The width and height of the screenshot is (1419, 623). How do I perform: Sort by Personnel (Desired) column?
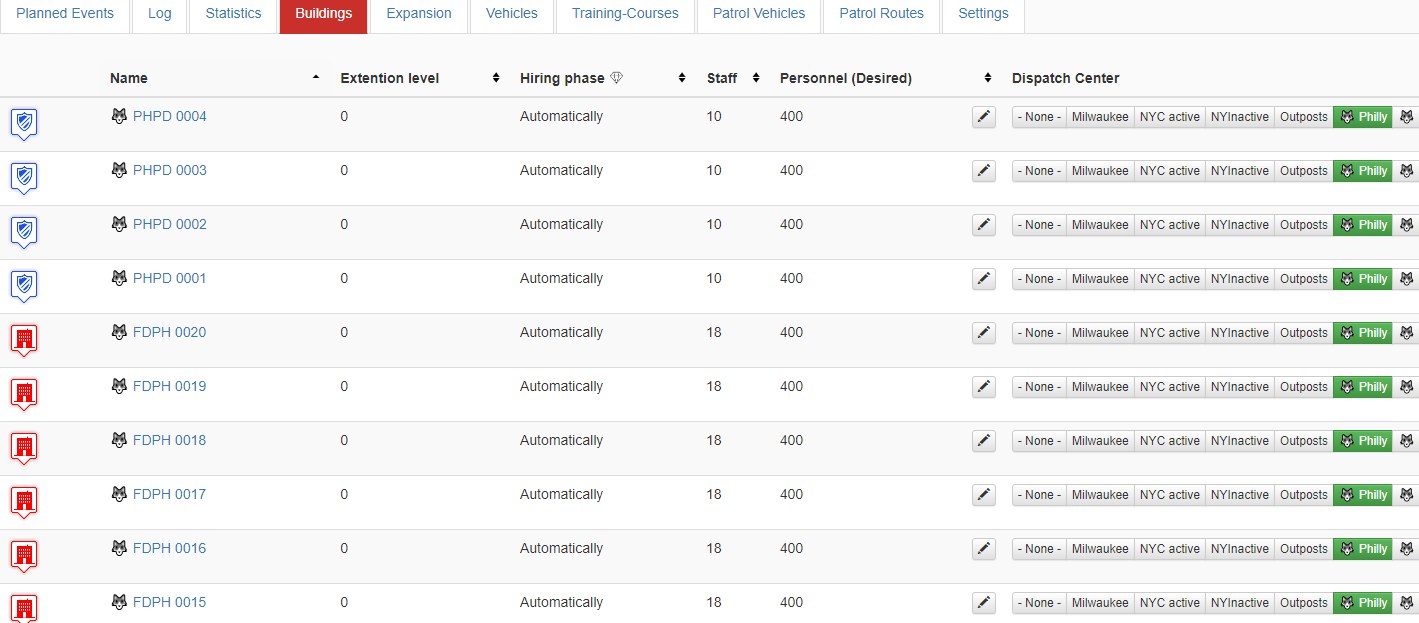(x=886, y=78)
